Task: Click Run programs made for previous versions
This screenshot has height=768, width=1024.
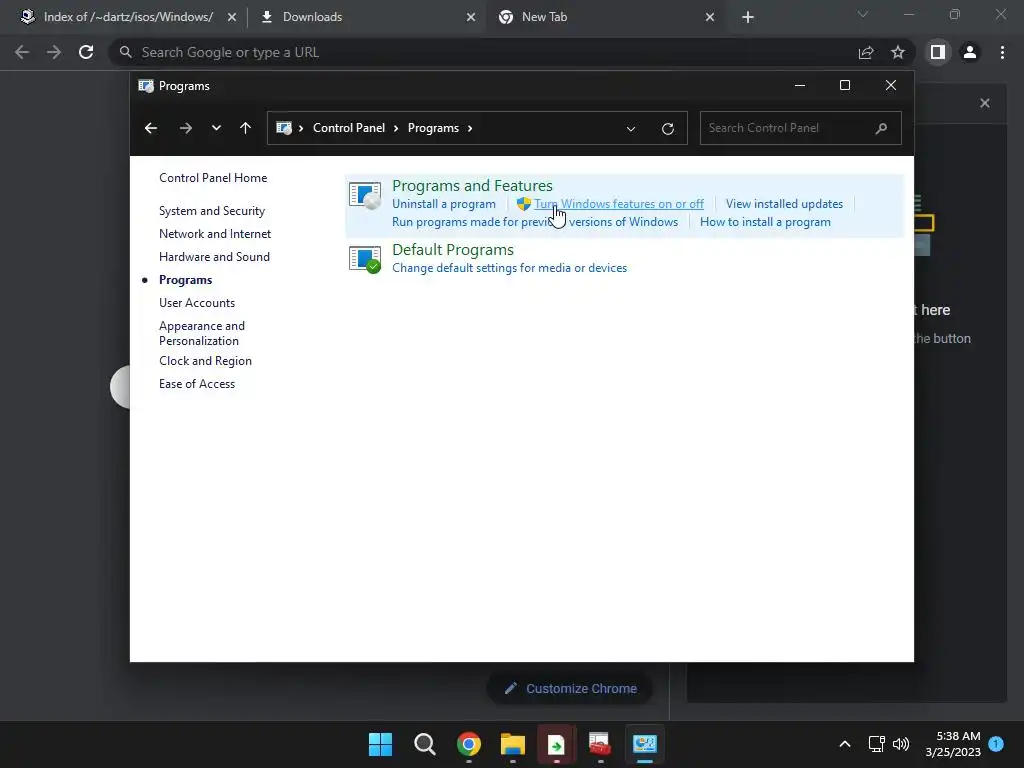Action: (535, 222)
